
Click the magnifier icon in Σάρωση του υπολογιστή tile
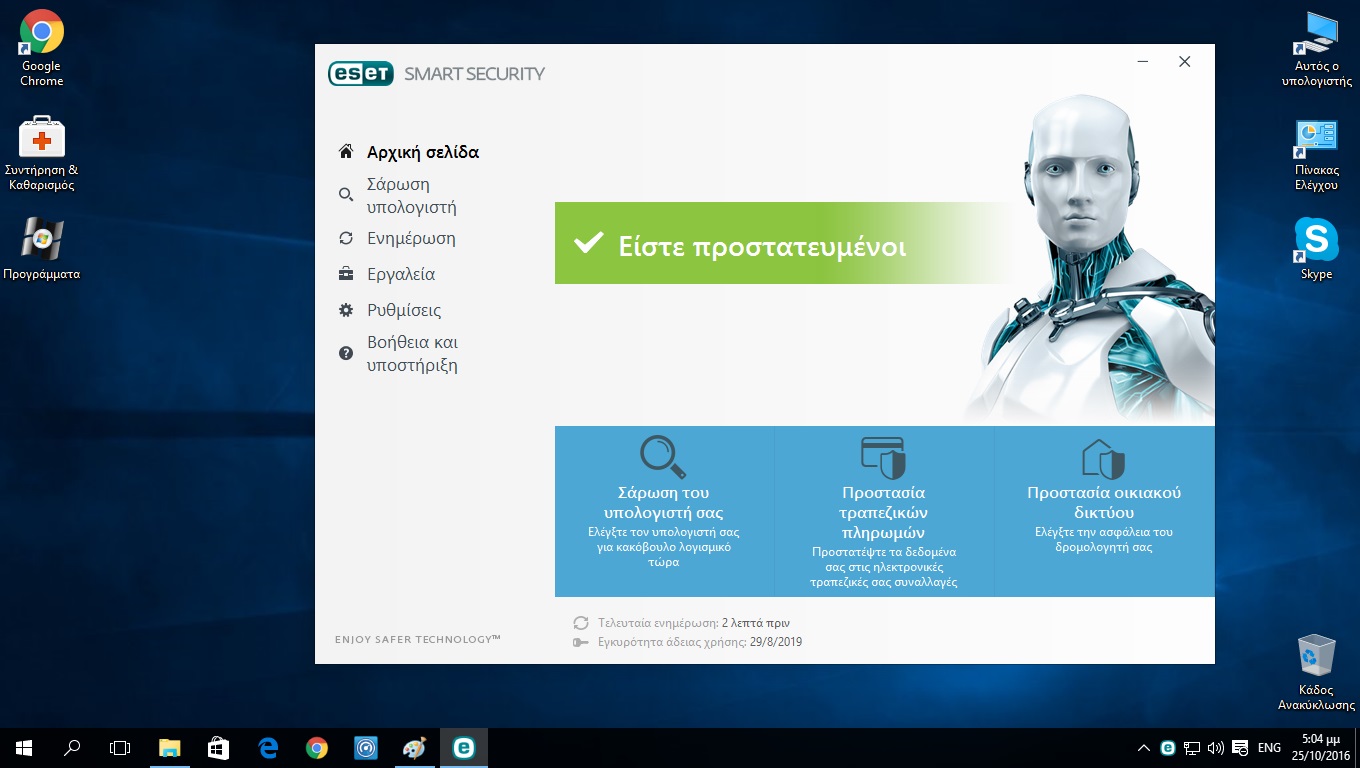[x=663, y=457]
